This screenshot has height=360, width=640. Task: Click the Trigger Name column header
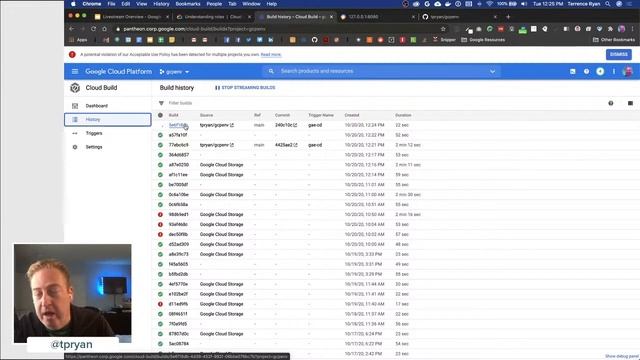[x=321, y=115]
